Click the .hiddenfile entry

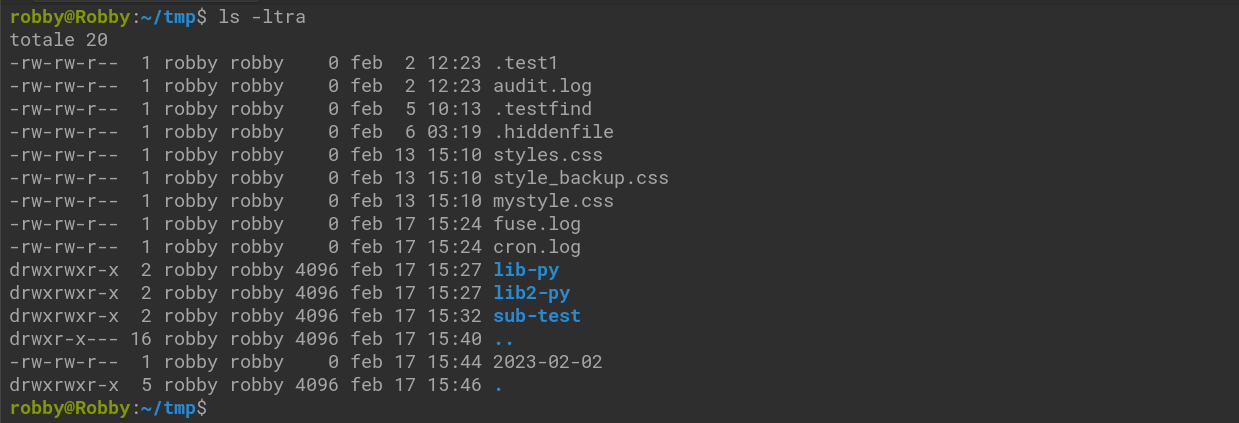pyautogui.click(x=553, y=132)
